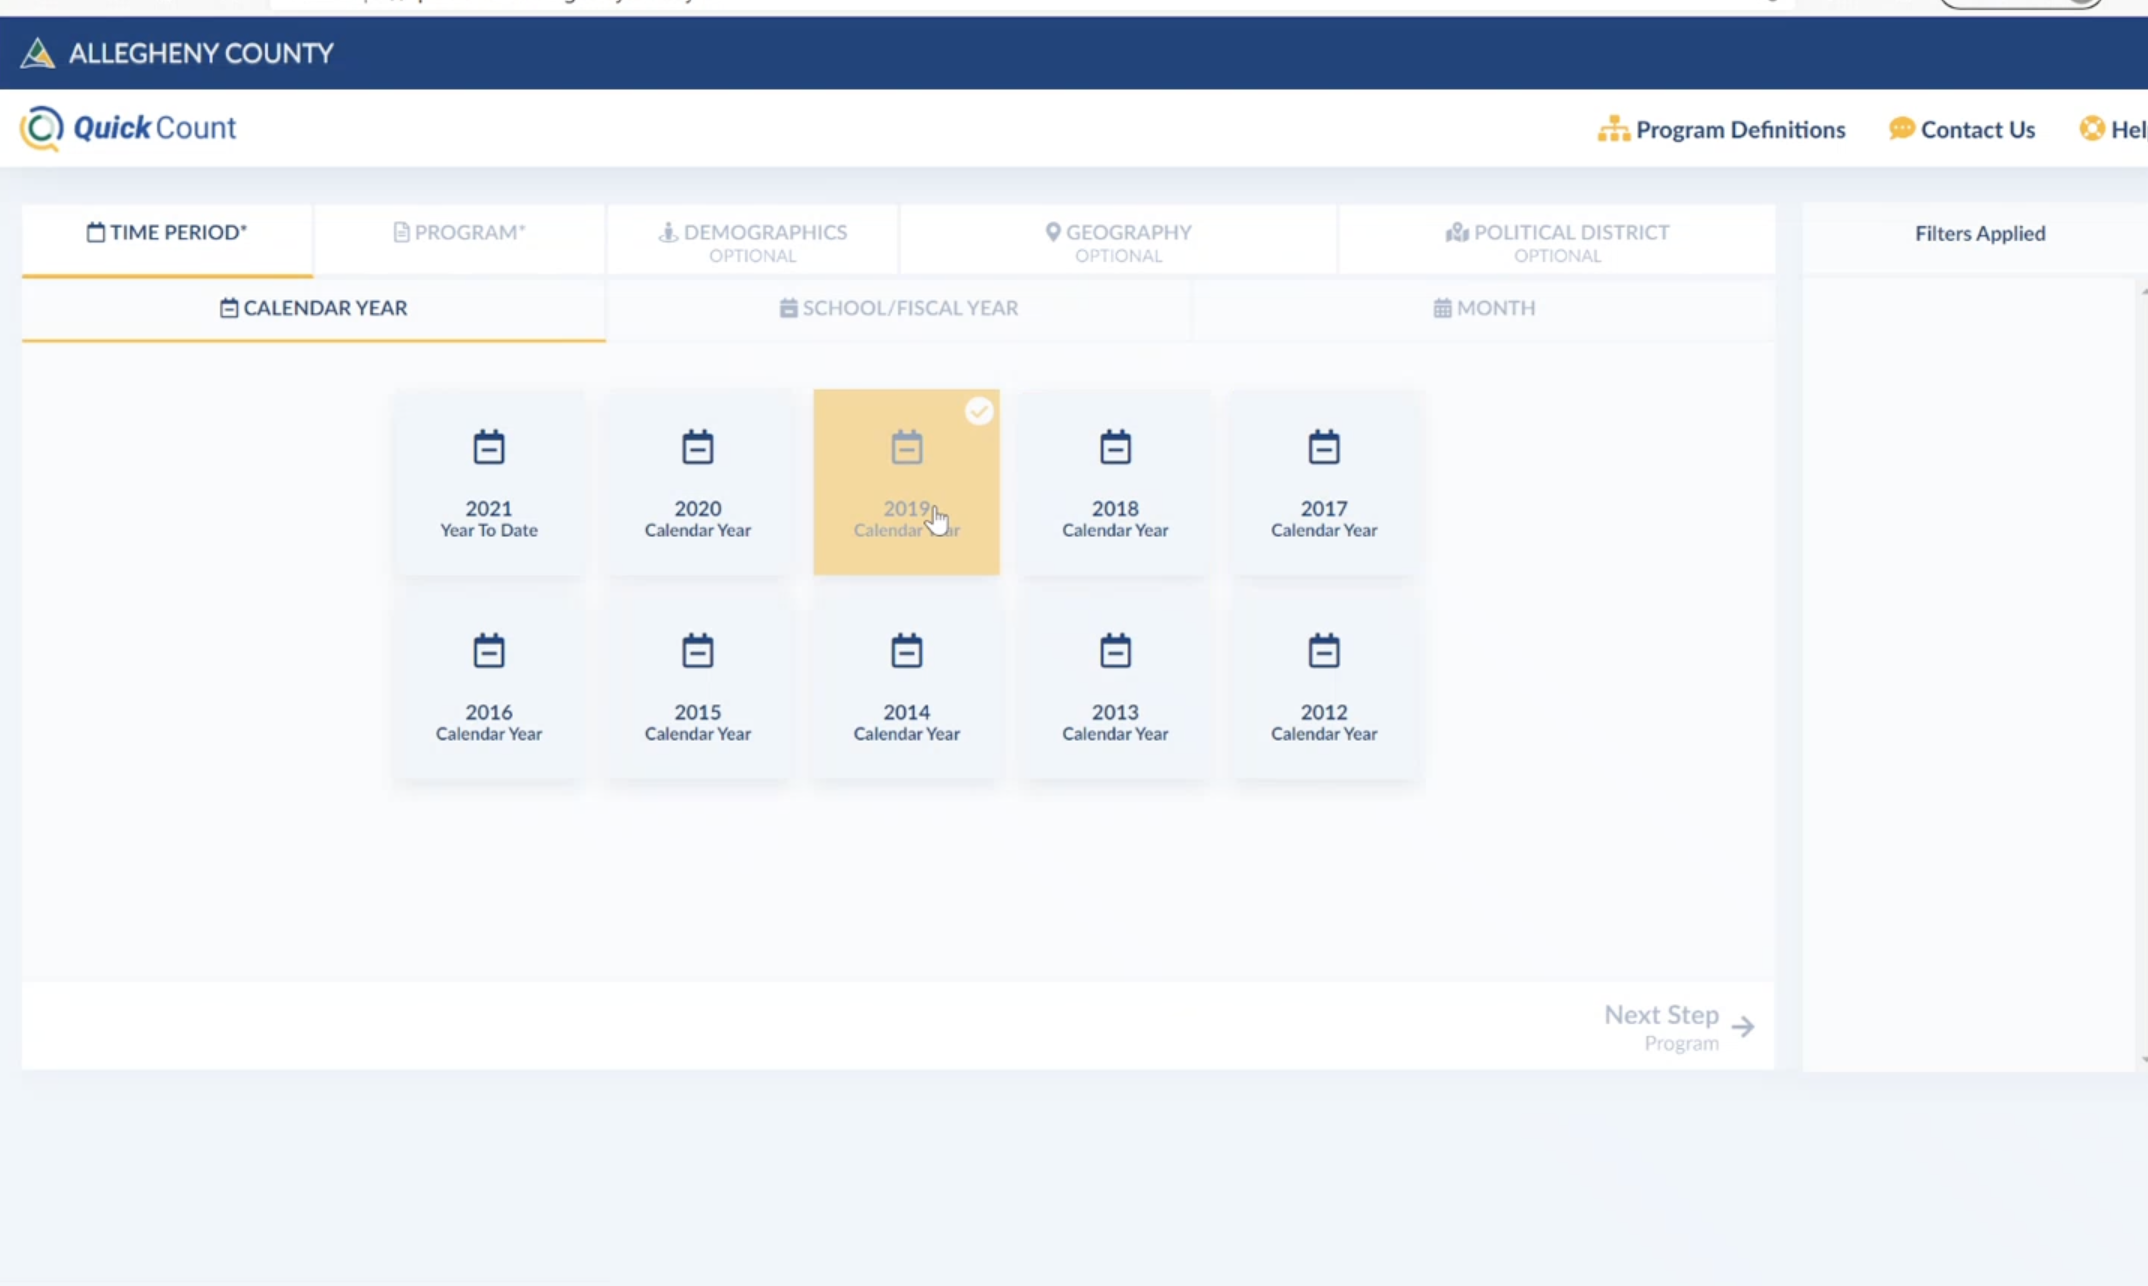The height and width of the screenshot is (1286, 2148).
Task: Click the Contact Us chat bubble icon
Action: [x=1901, y=129]
